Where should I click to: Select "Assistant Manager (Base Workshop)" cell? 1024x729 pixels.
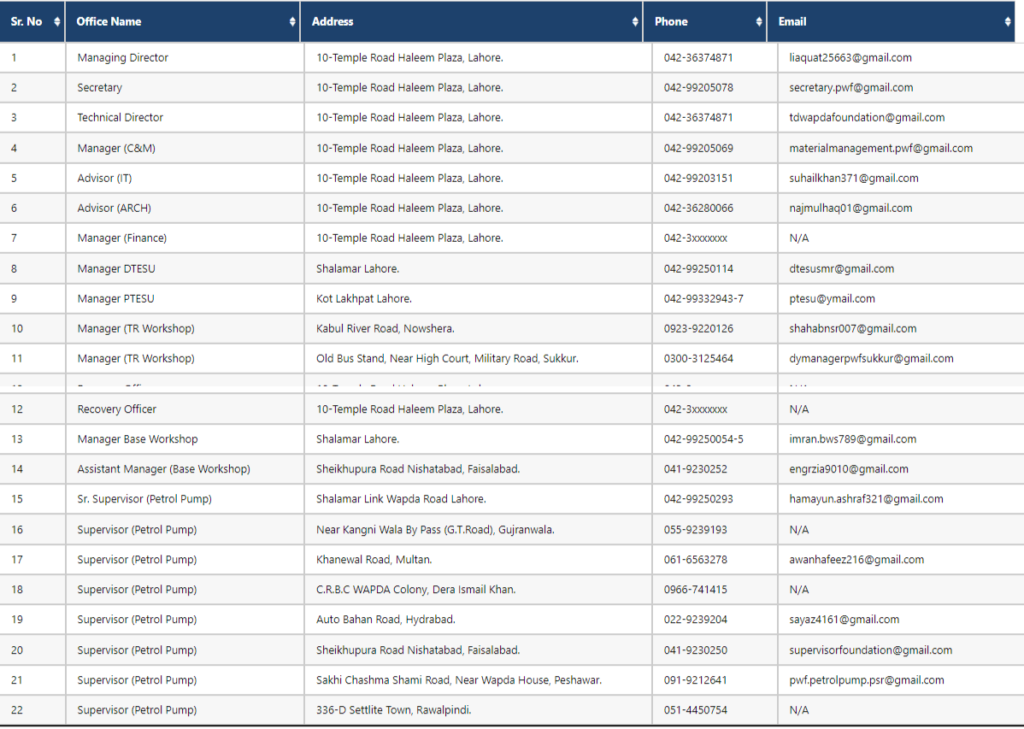point(164,470)
